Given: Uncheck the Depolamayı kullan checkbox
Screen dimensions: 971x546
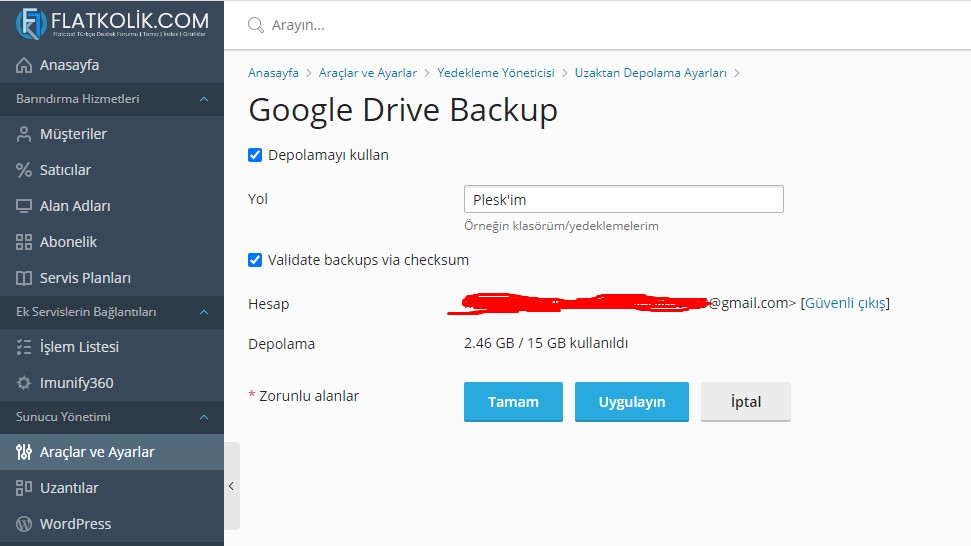Looking at the screenshot, I should point(255,155).
